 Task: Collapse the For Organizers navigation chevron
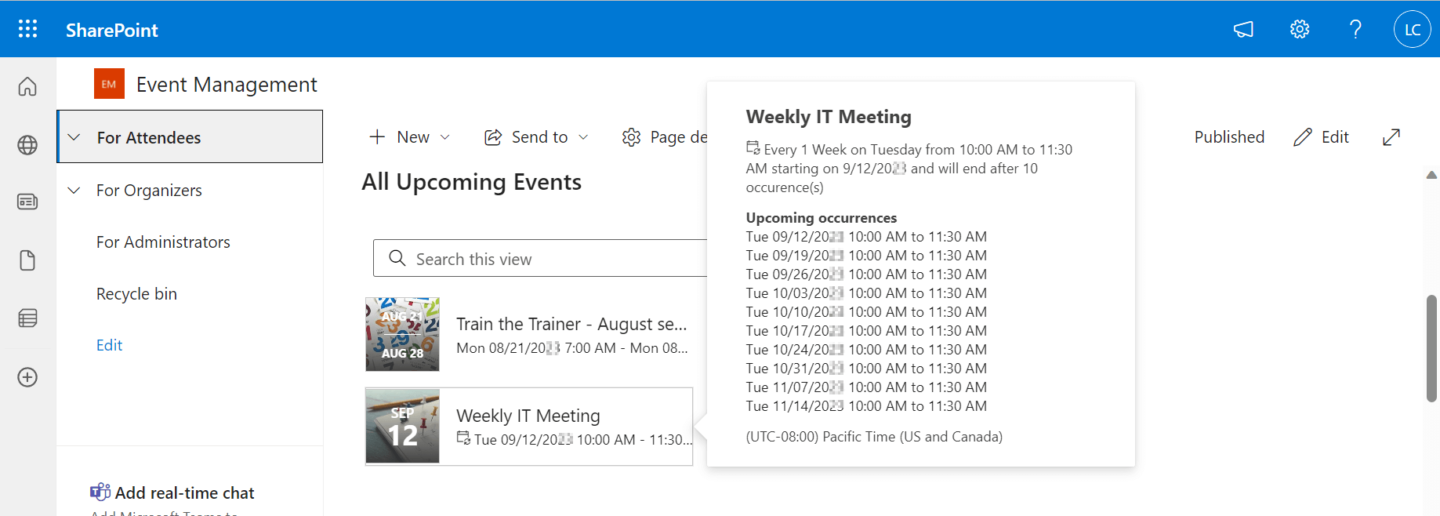pyautogui.click(x=74, y=190)
